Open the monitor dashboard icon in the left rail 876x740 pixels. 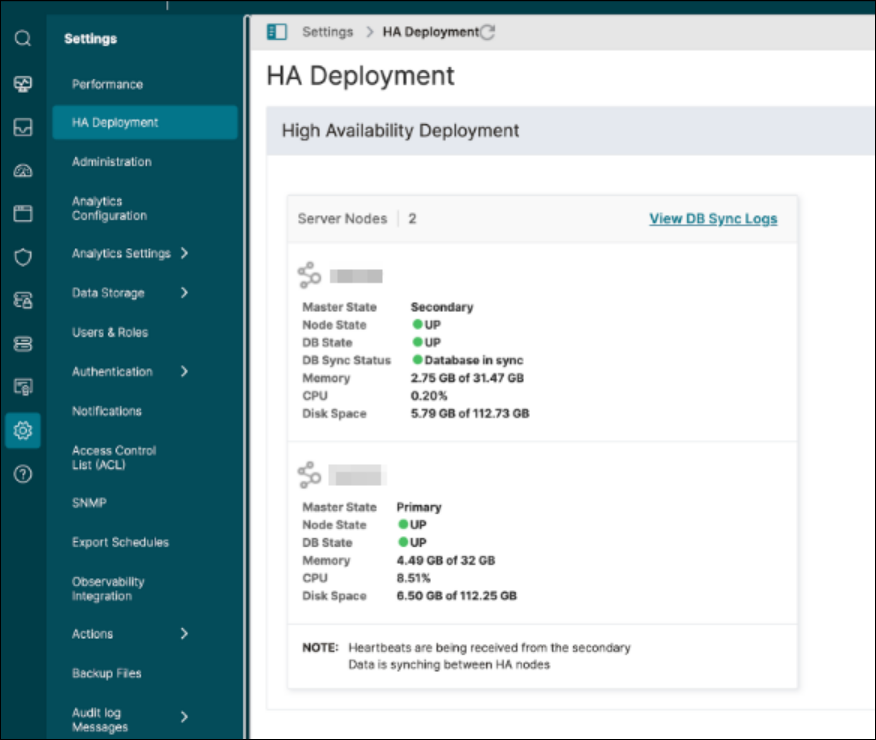click(23, 84)
